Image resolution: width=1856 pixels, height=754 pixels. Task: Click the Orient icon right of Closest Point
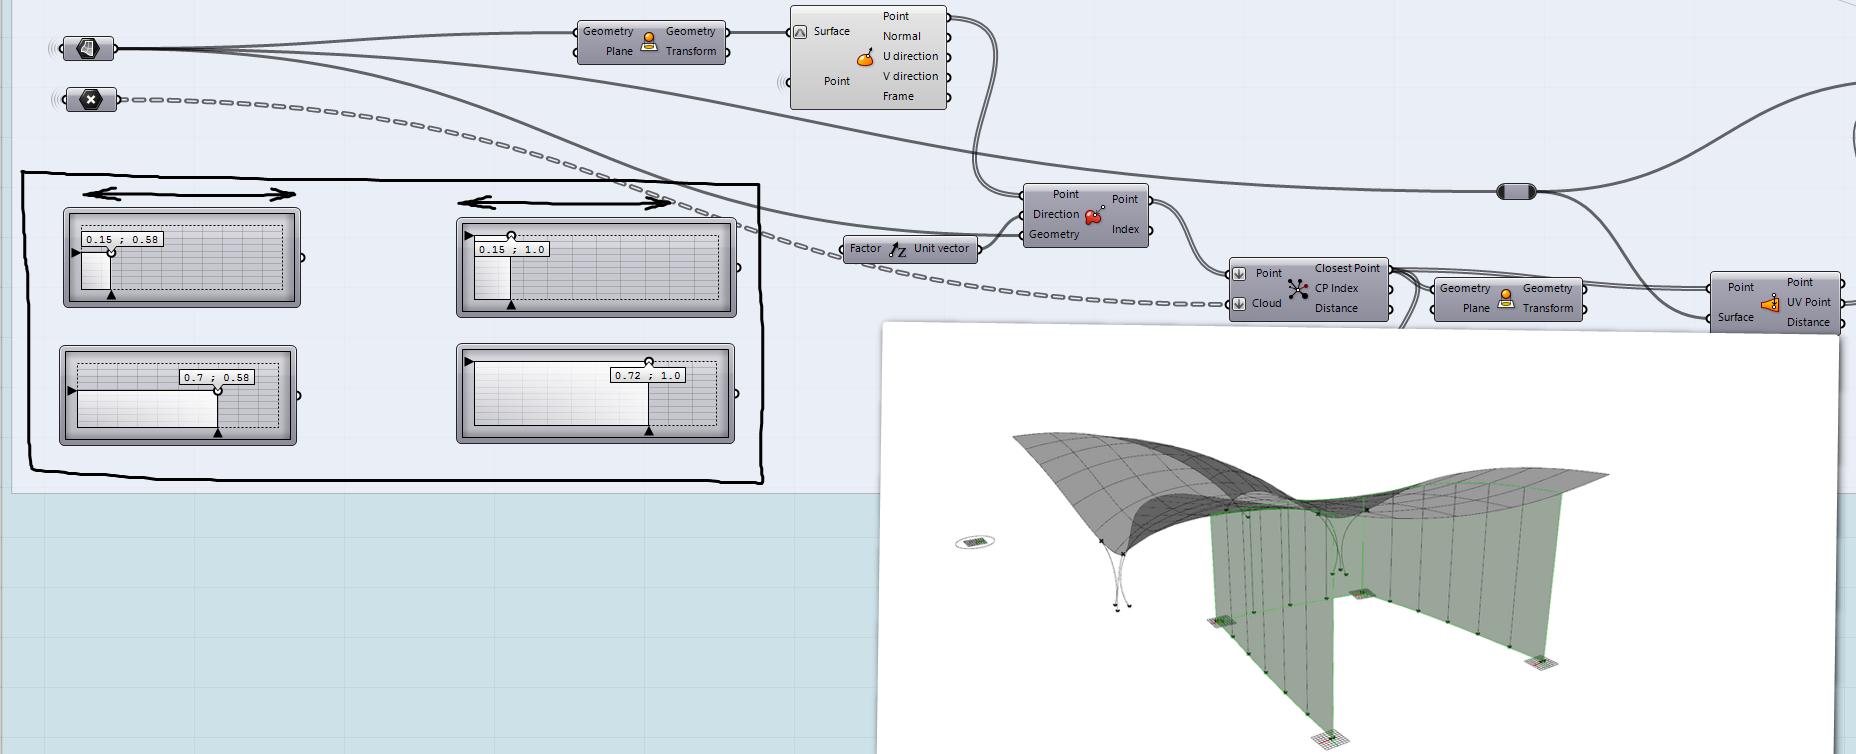tap(1505, 298)
